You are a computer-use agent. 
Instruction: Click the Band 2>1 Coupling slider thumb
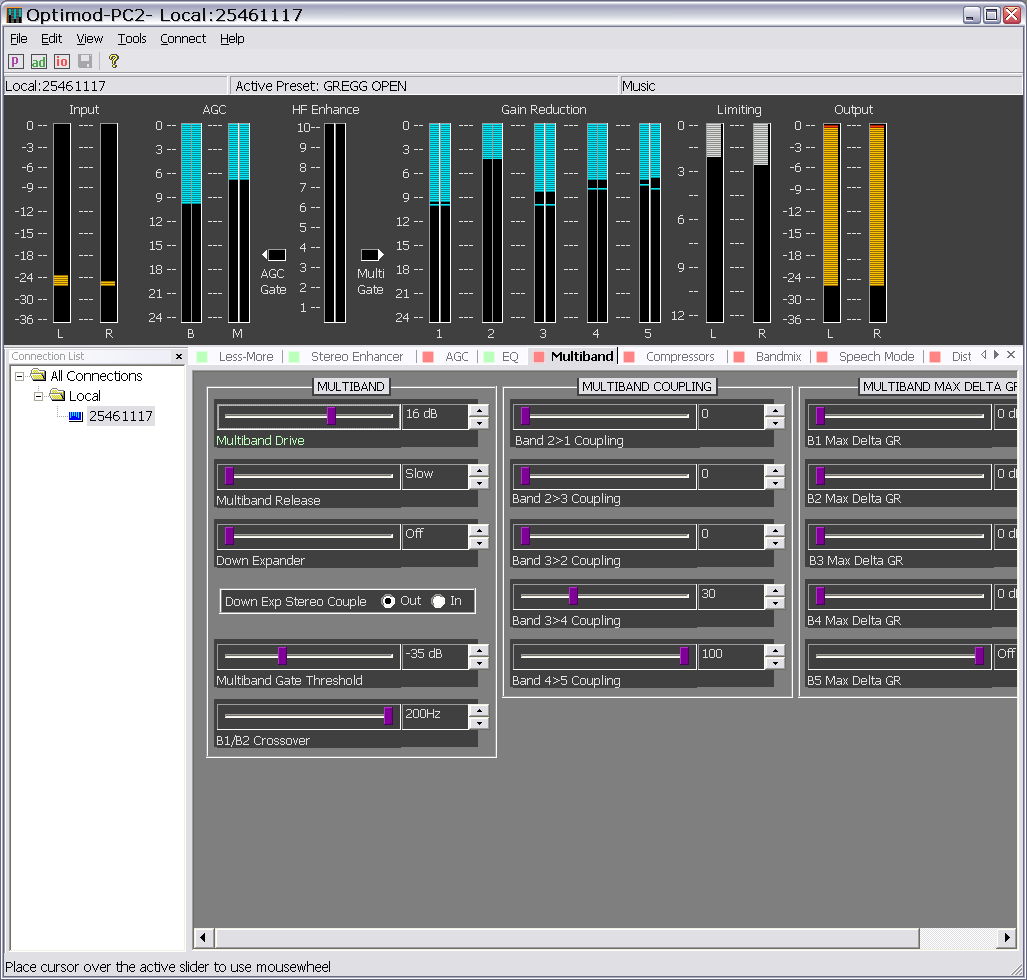tap(525, 416)
